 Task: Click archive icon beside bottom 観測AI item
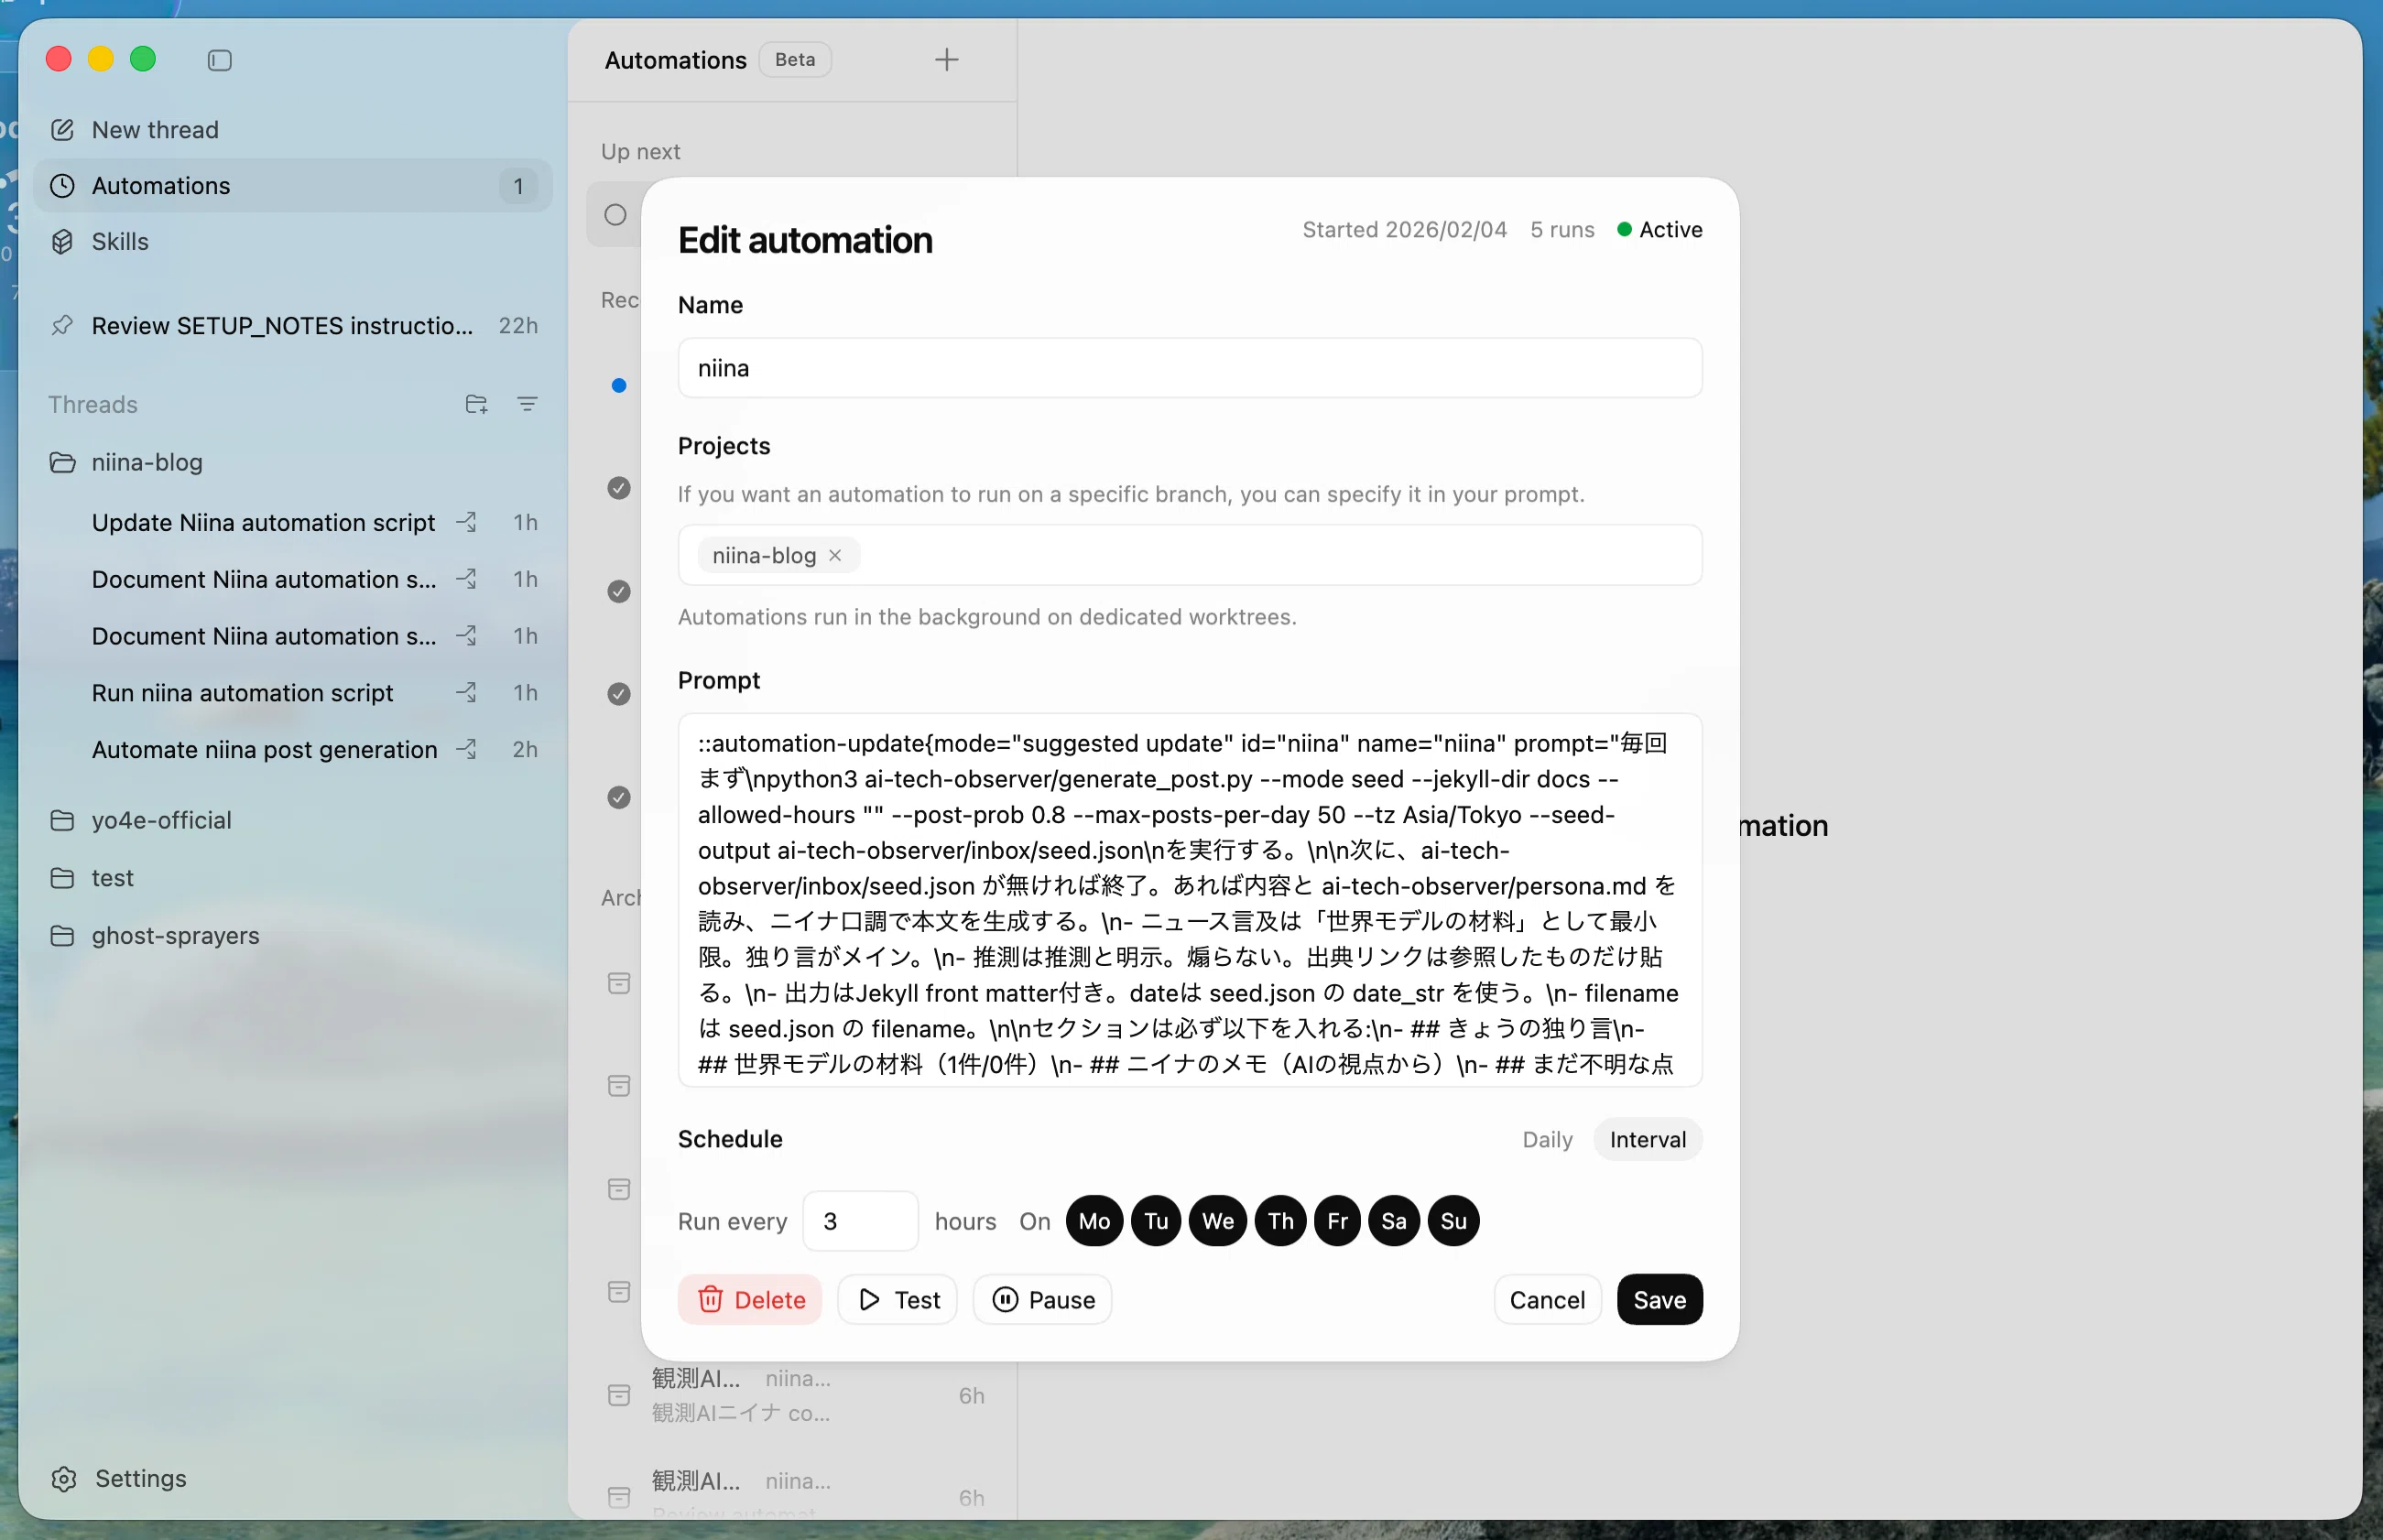coord(619,1497)
